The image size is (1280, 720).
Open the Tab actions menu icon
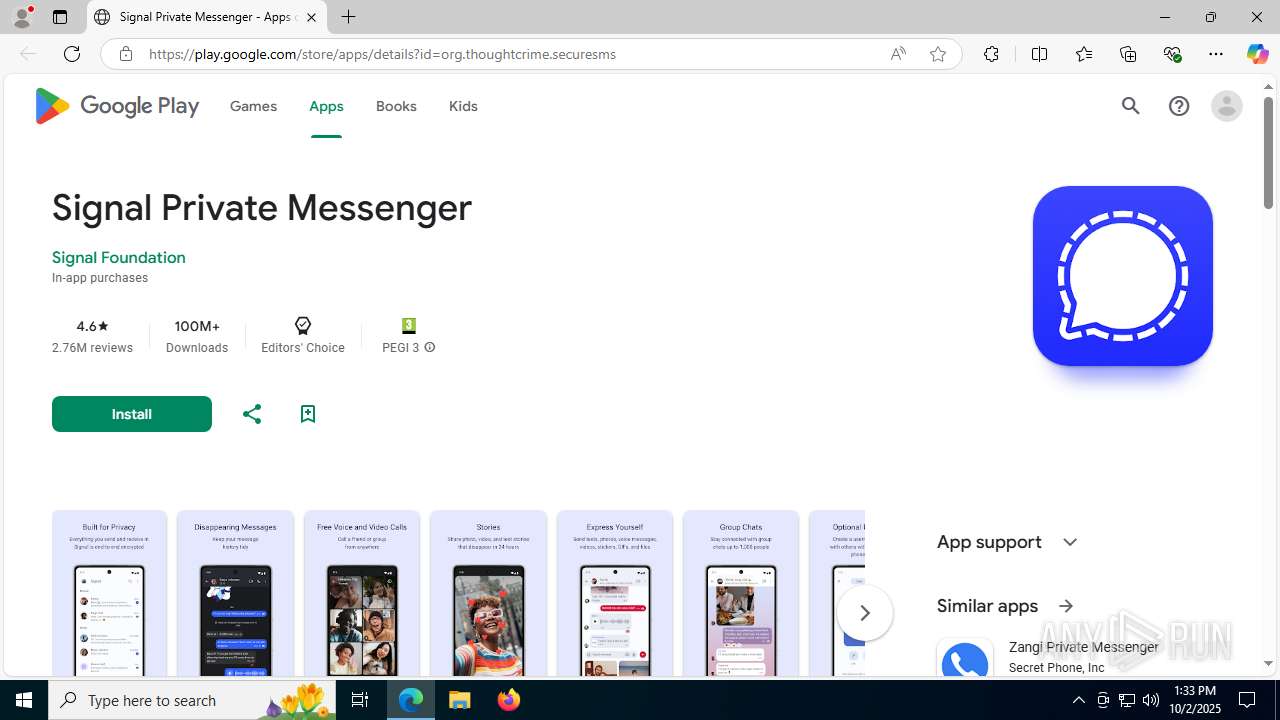tap(60, 17)
